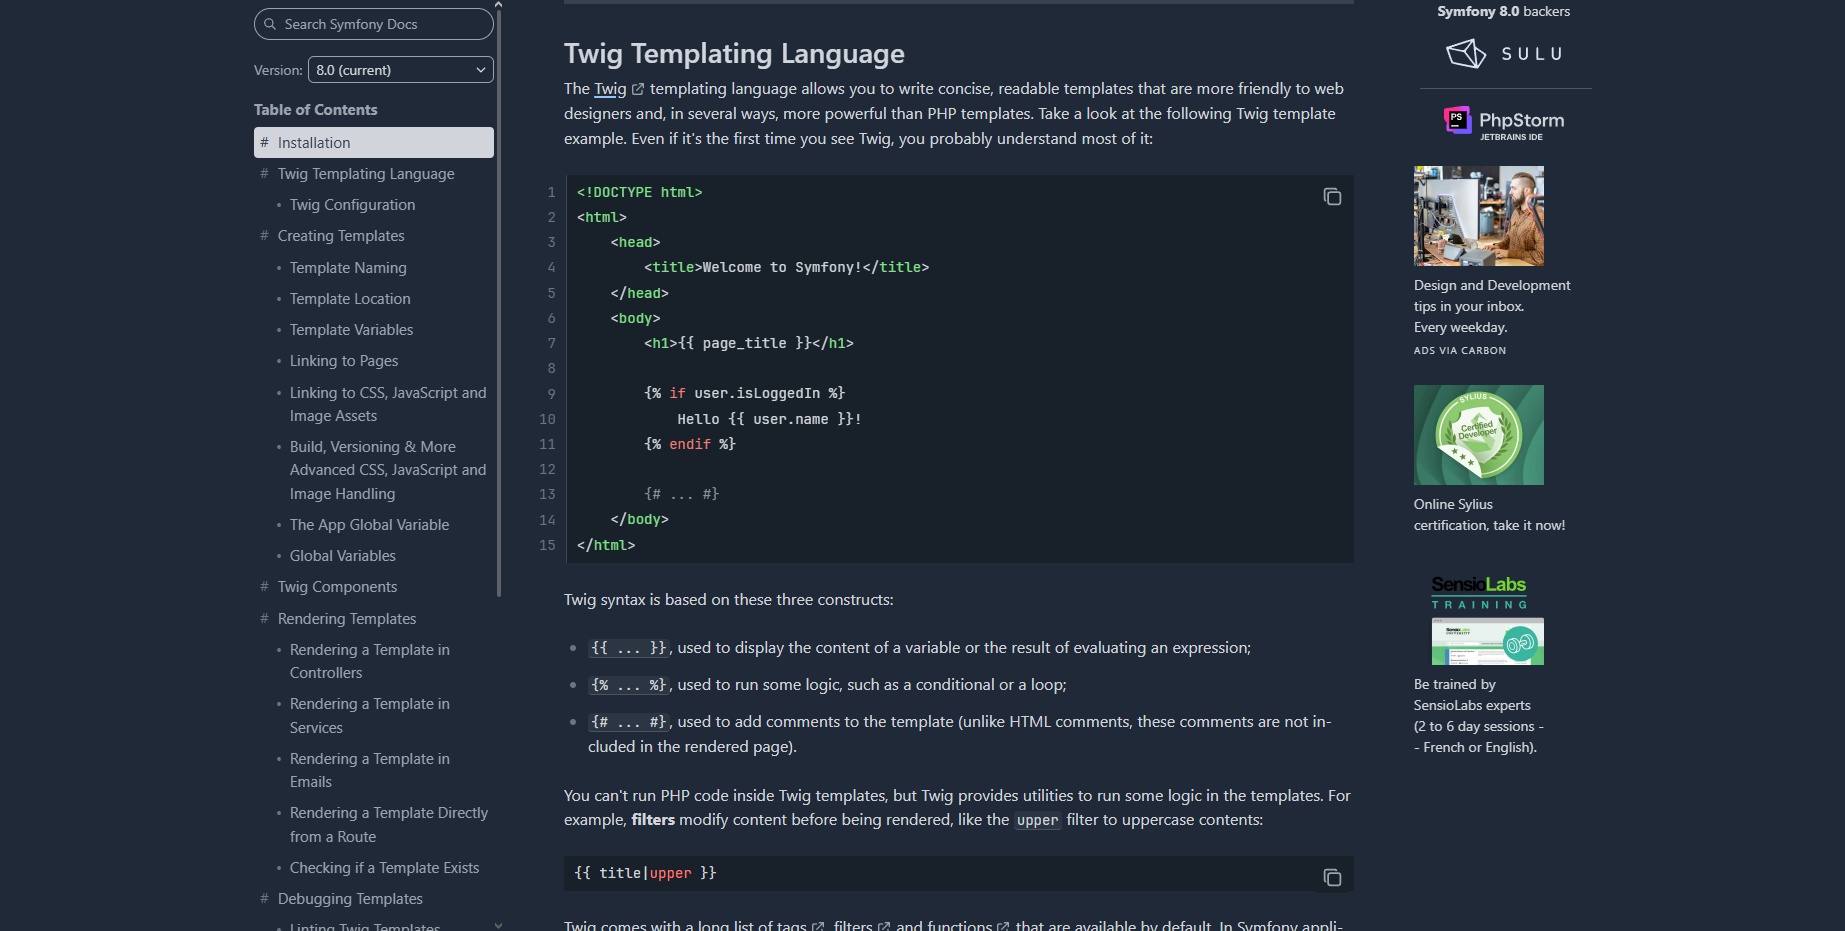Viewport: 1845px width, 931px height.
Task: Open the Sulu backer logo
Action: pos(1504,54)
